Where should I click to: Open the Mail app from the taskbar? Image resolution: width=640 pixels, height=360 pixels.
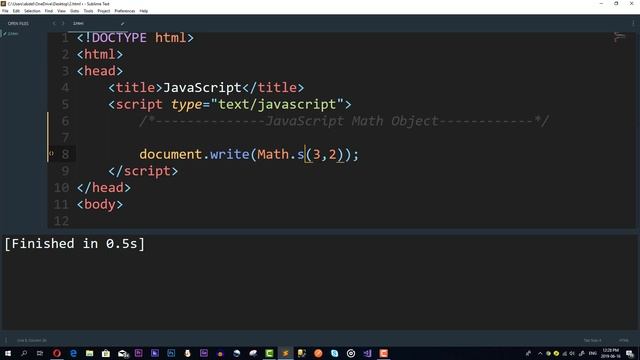tap(123, 353)
